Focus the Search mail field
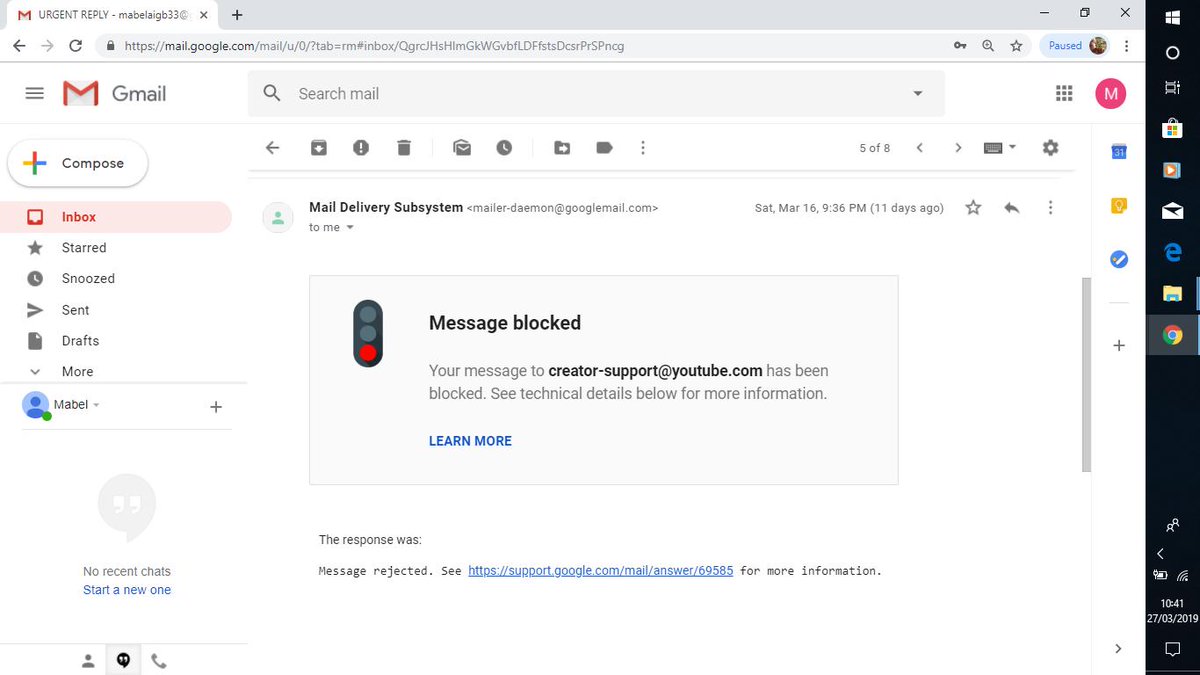 [596, 93]
